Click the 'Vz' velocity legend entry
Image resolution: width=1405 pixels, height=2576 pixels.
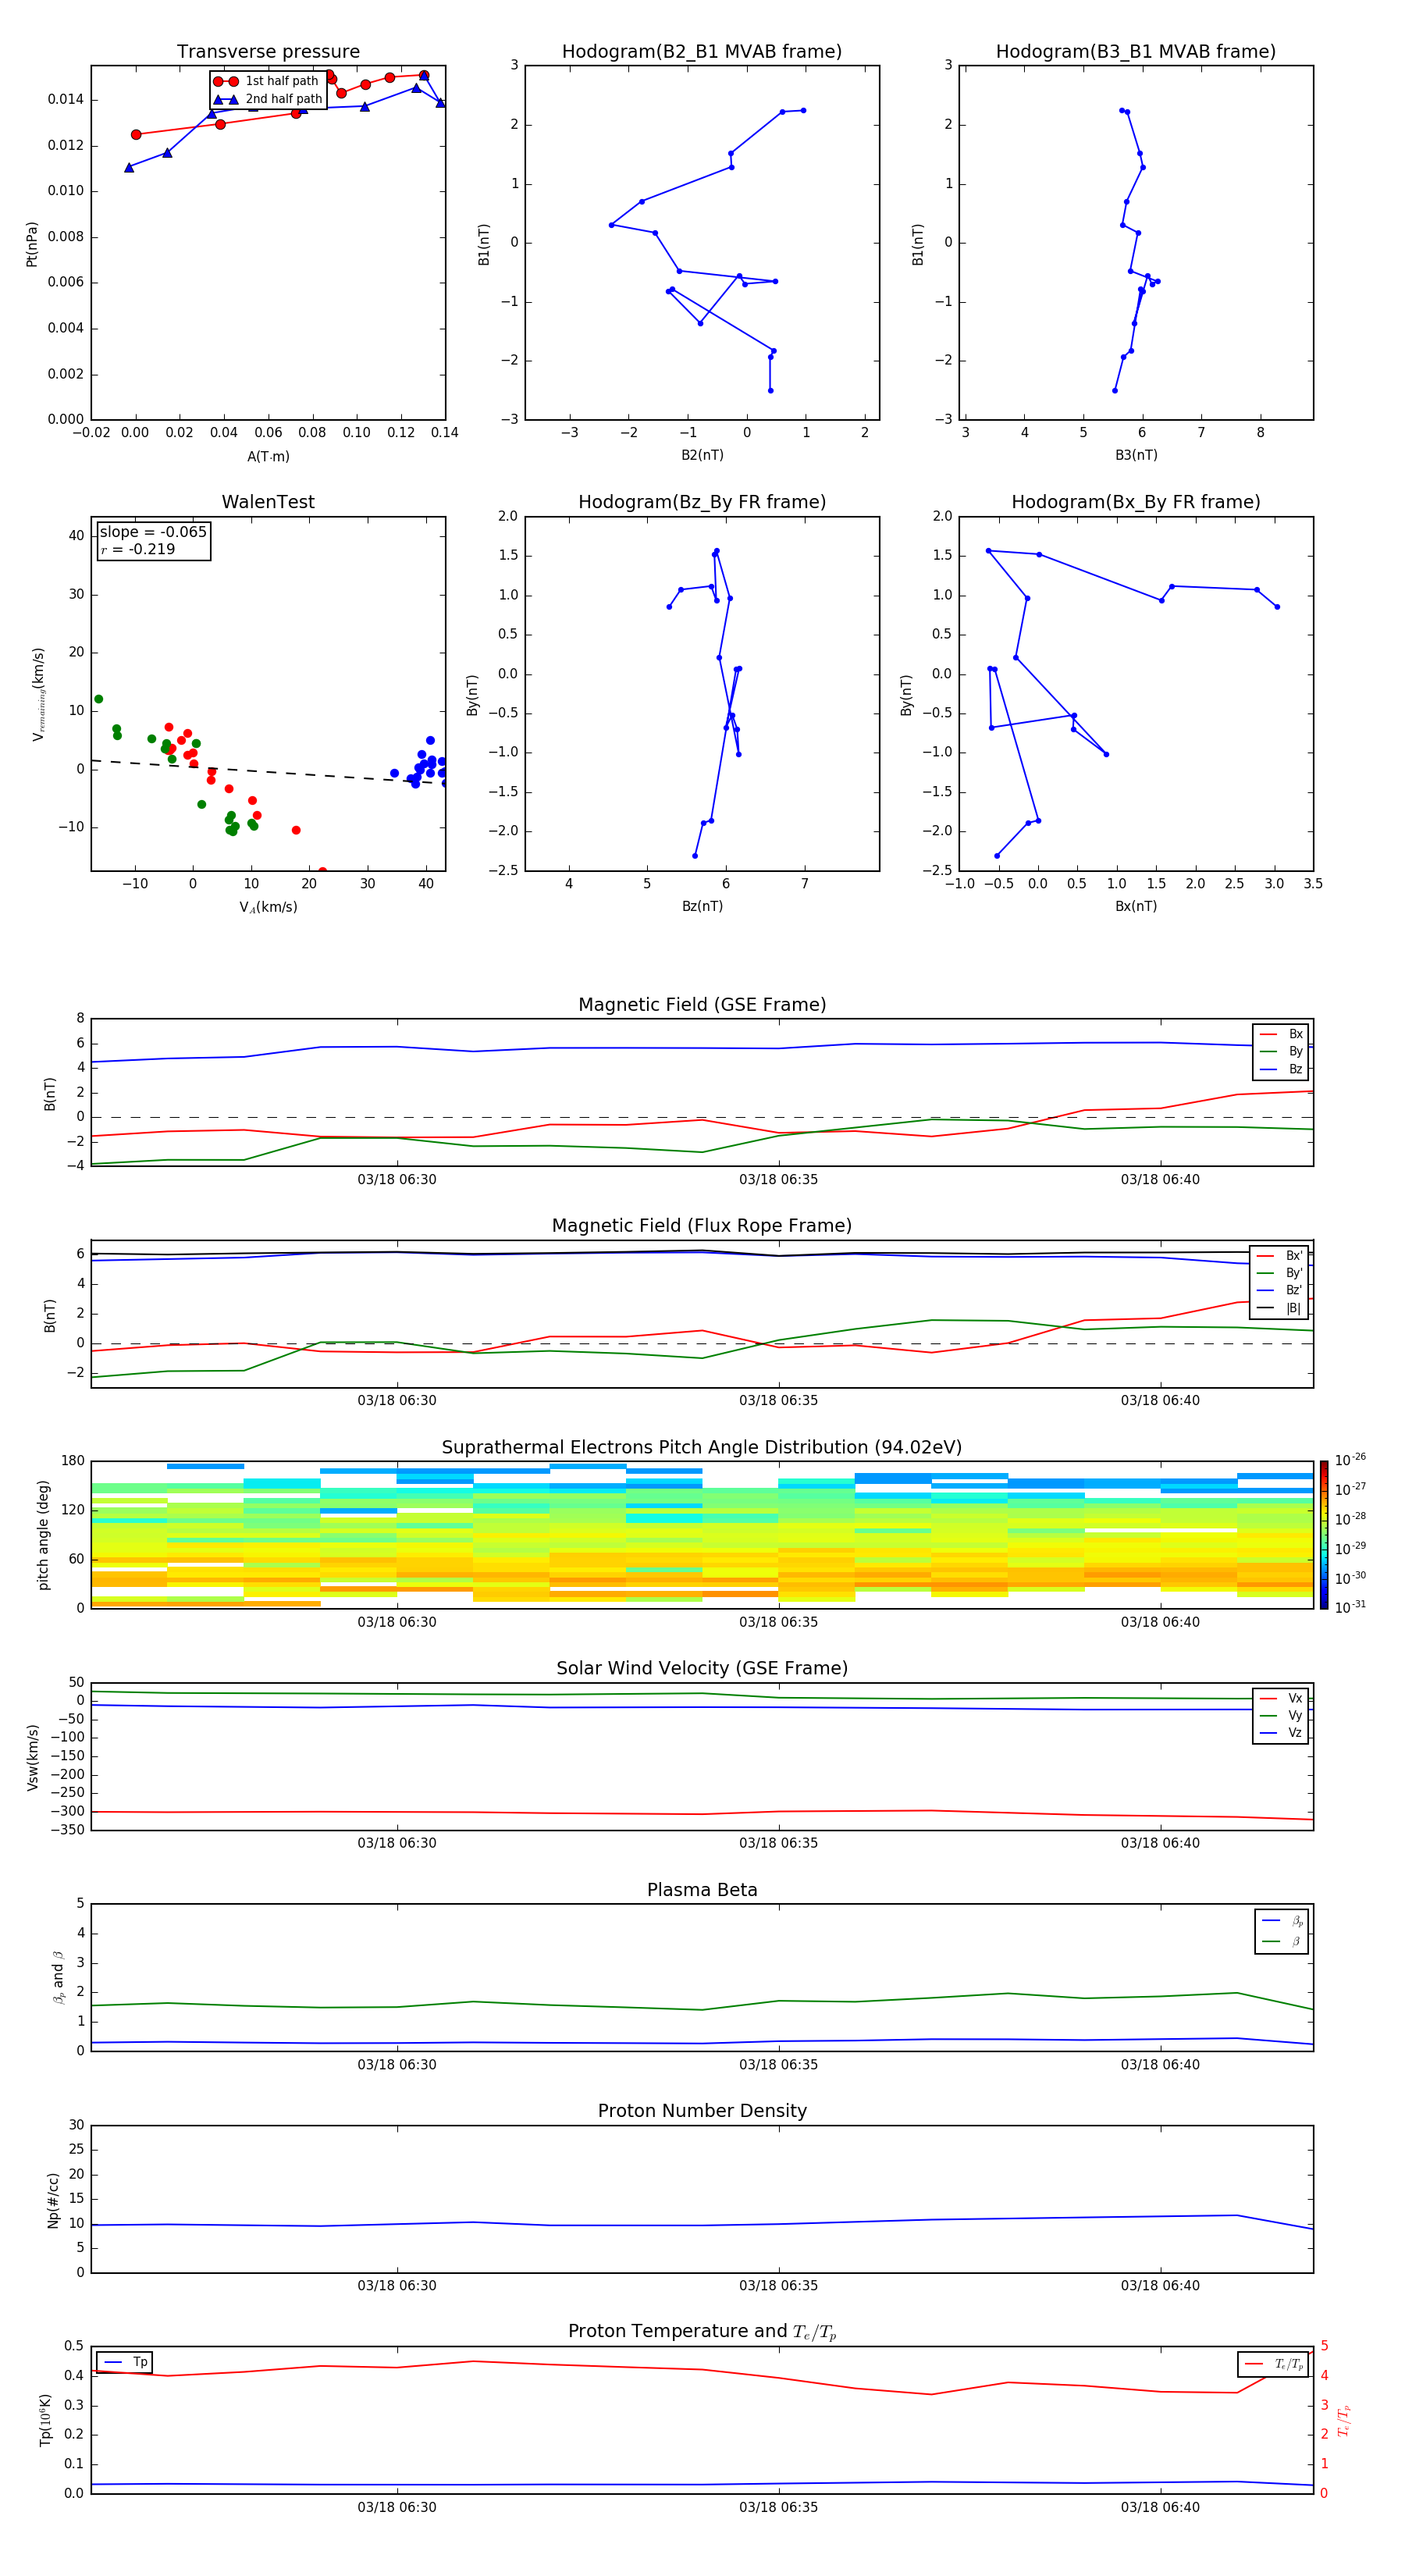coord(1281,1733)
